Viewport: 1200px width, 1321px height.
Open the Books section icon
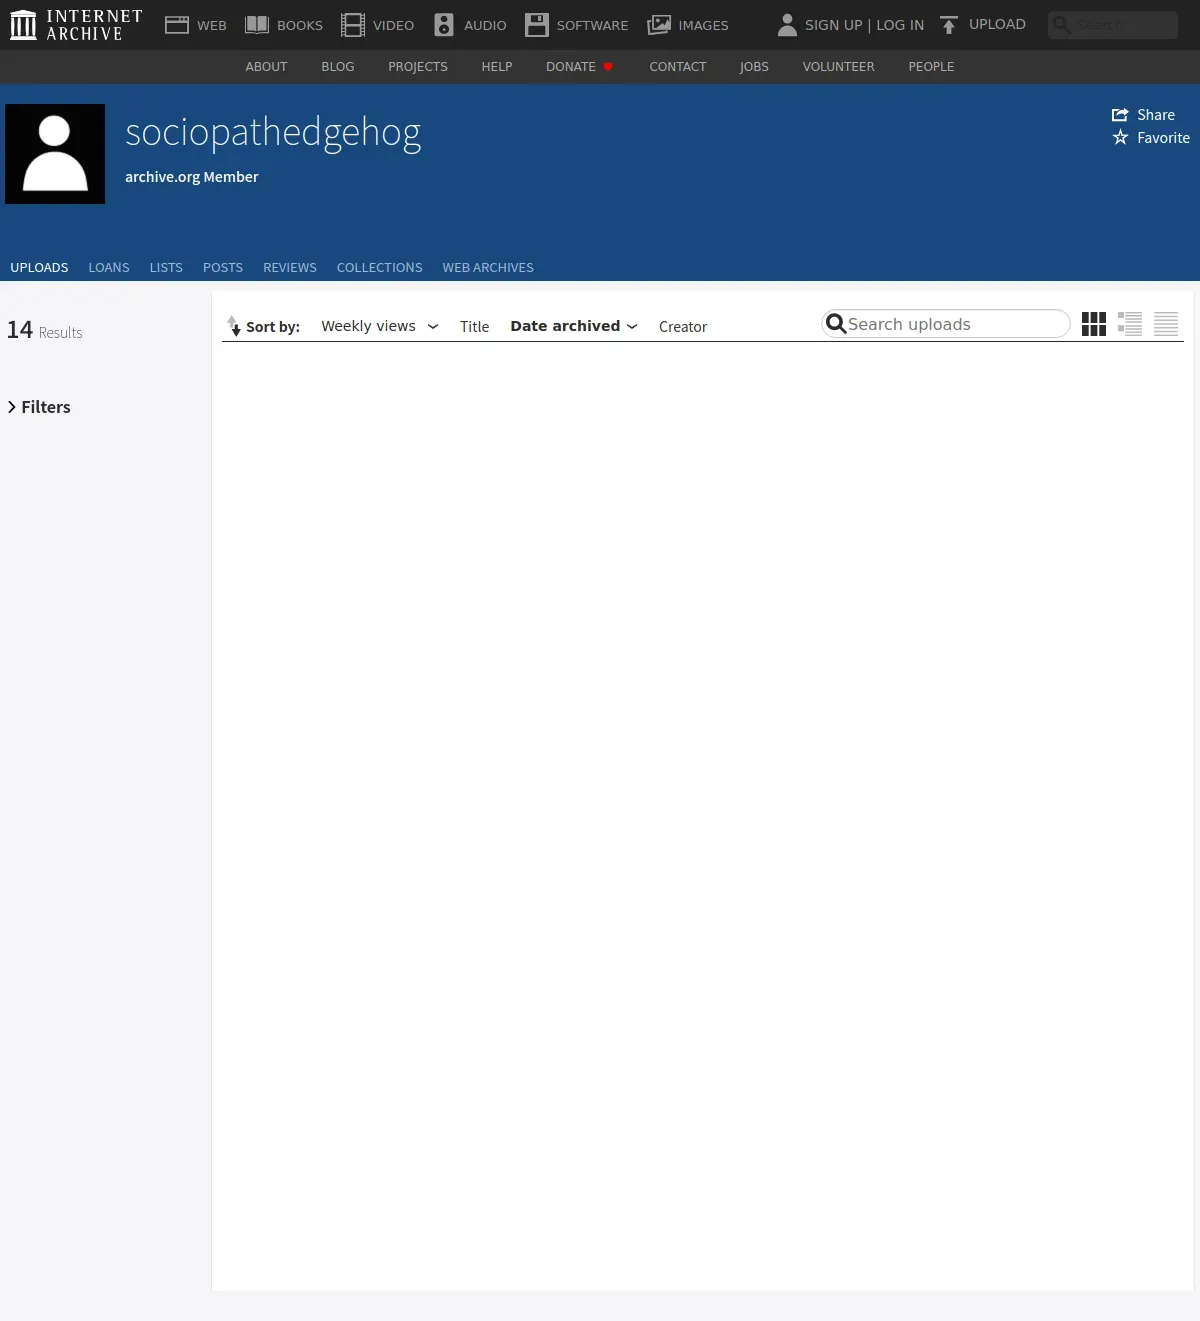257,25
